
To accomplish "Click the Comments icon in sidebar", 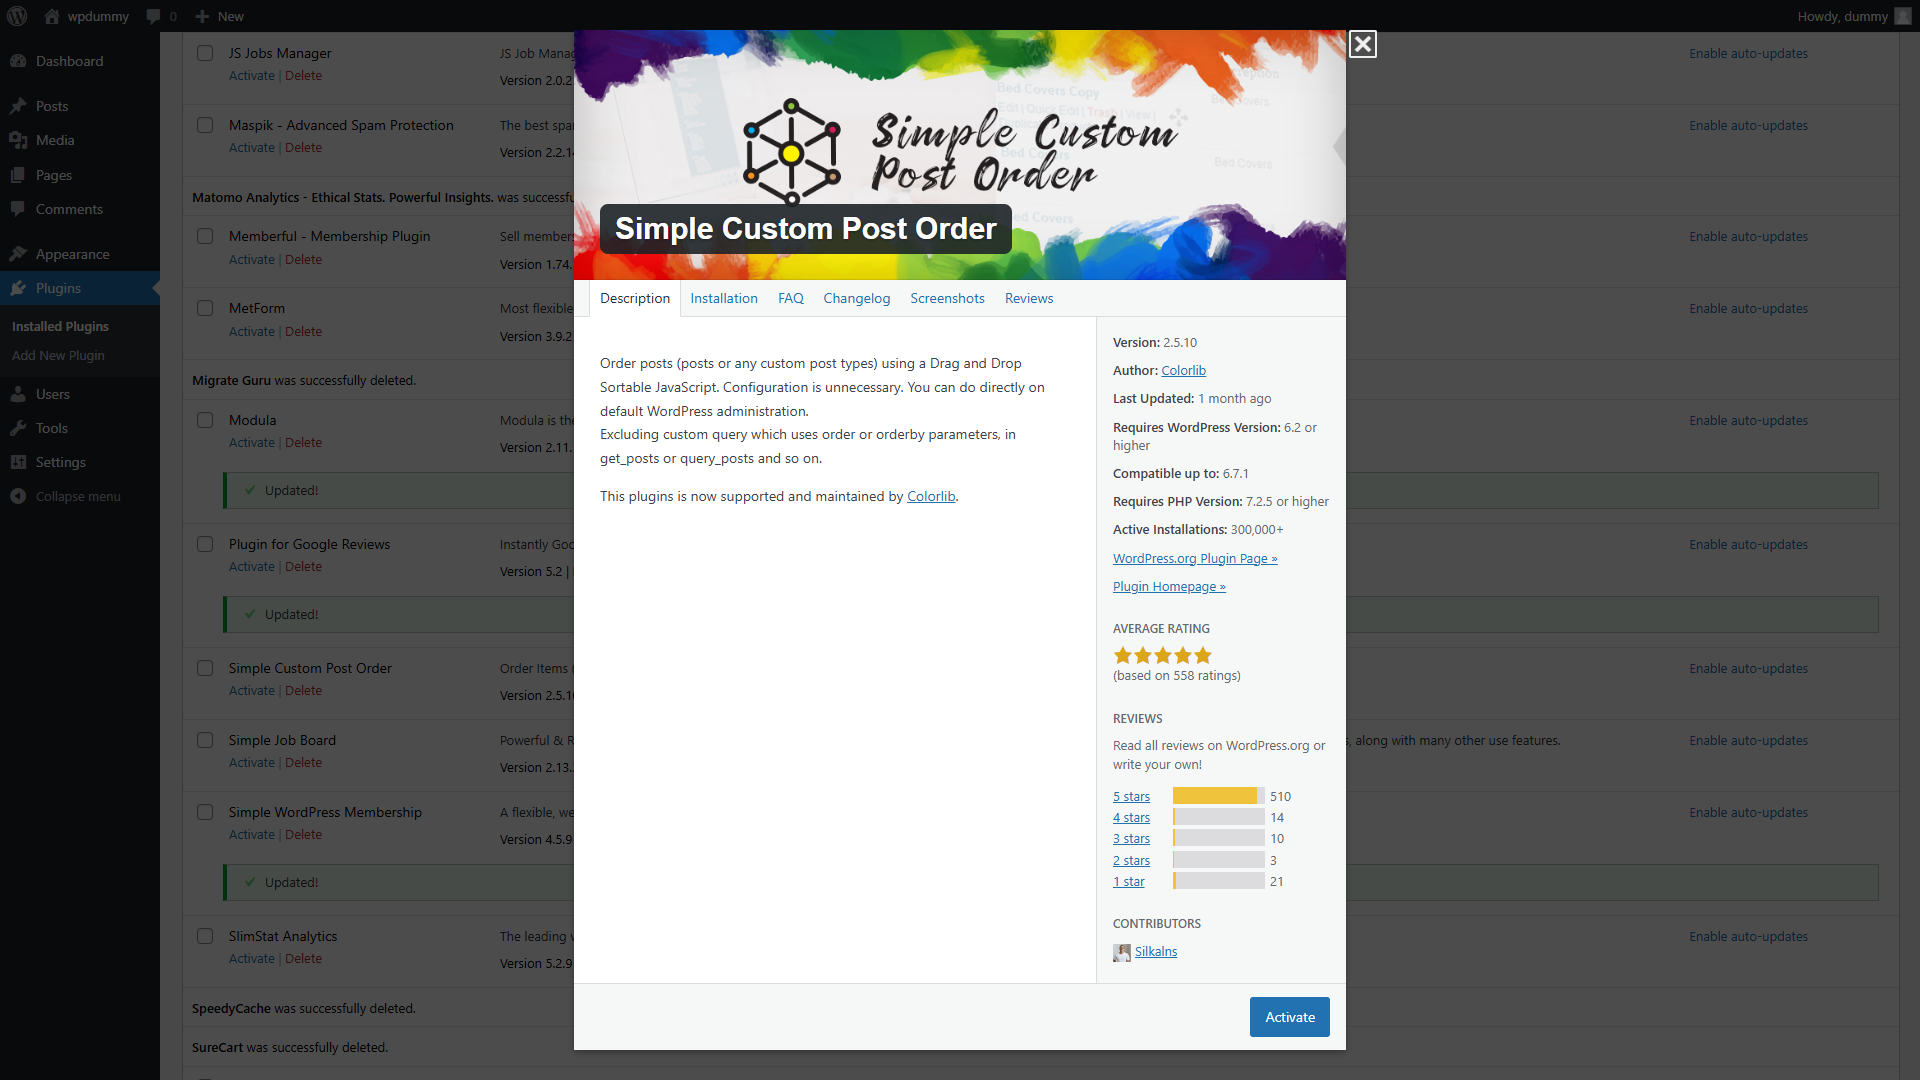I will (x=18, y=209).
